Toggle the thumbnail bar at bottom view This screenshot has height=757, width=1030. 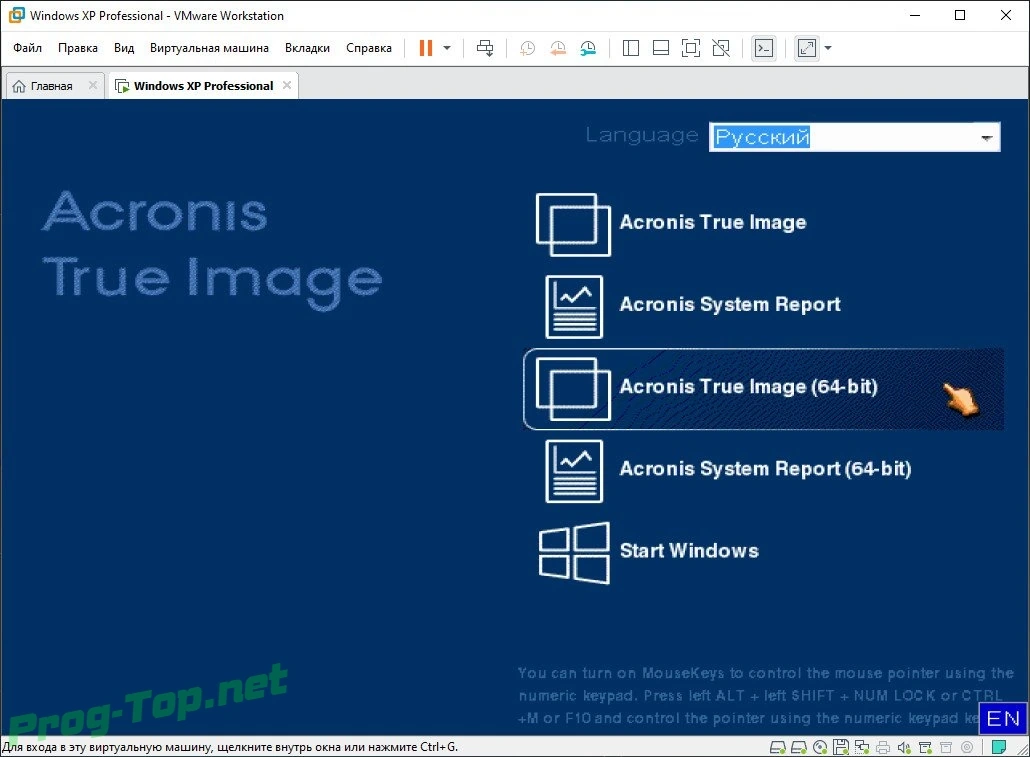tap(661, 48)
